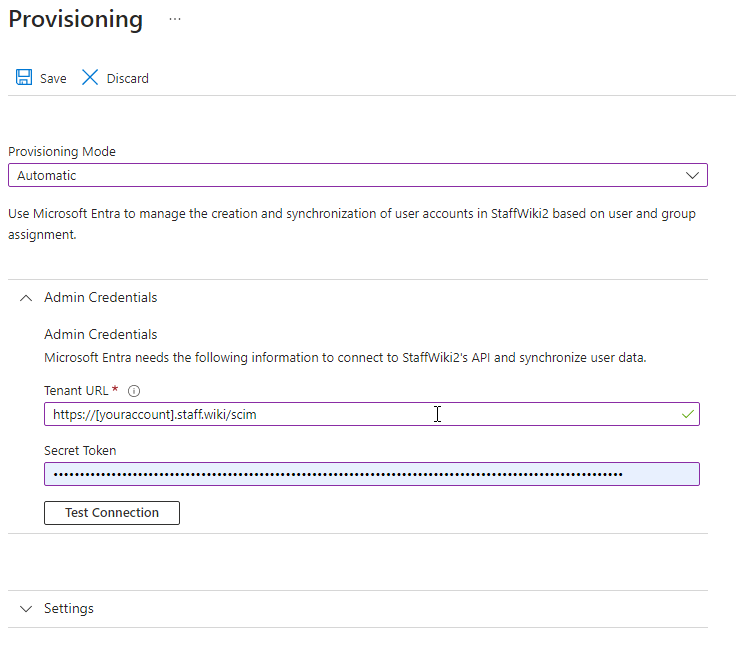Click the green checkmark in Tenant URL field
This screenshot has width=736, height=657.
tap(687, 414)
